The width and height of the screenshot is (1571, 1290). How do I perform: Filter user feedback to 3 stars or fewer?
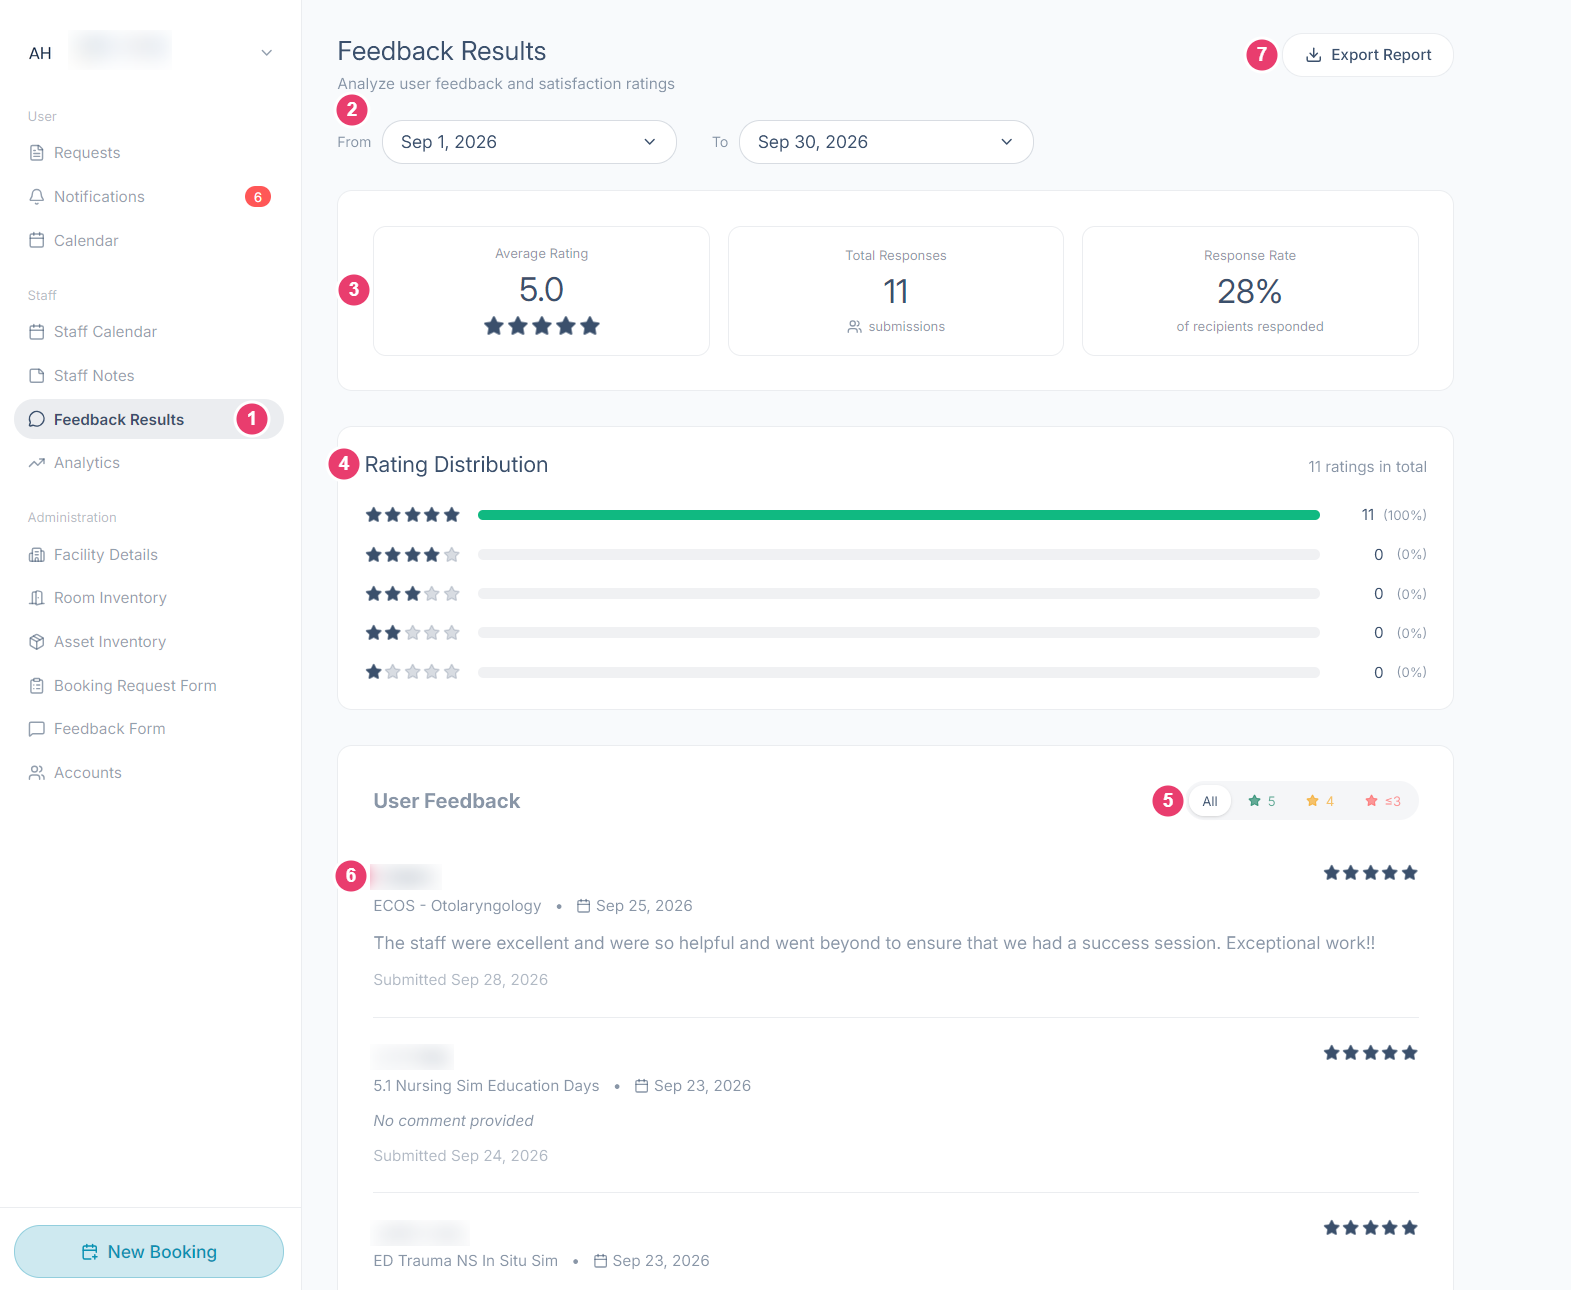(1383, 801)
